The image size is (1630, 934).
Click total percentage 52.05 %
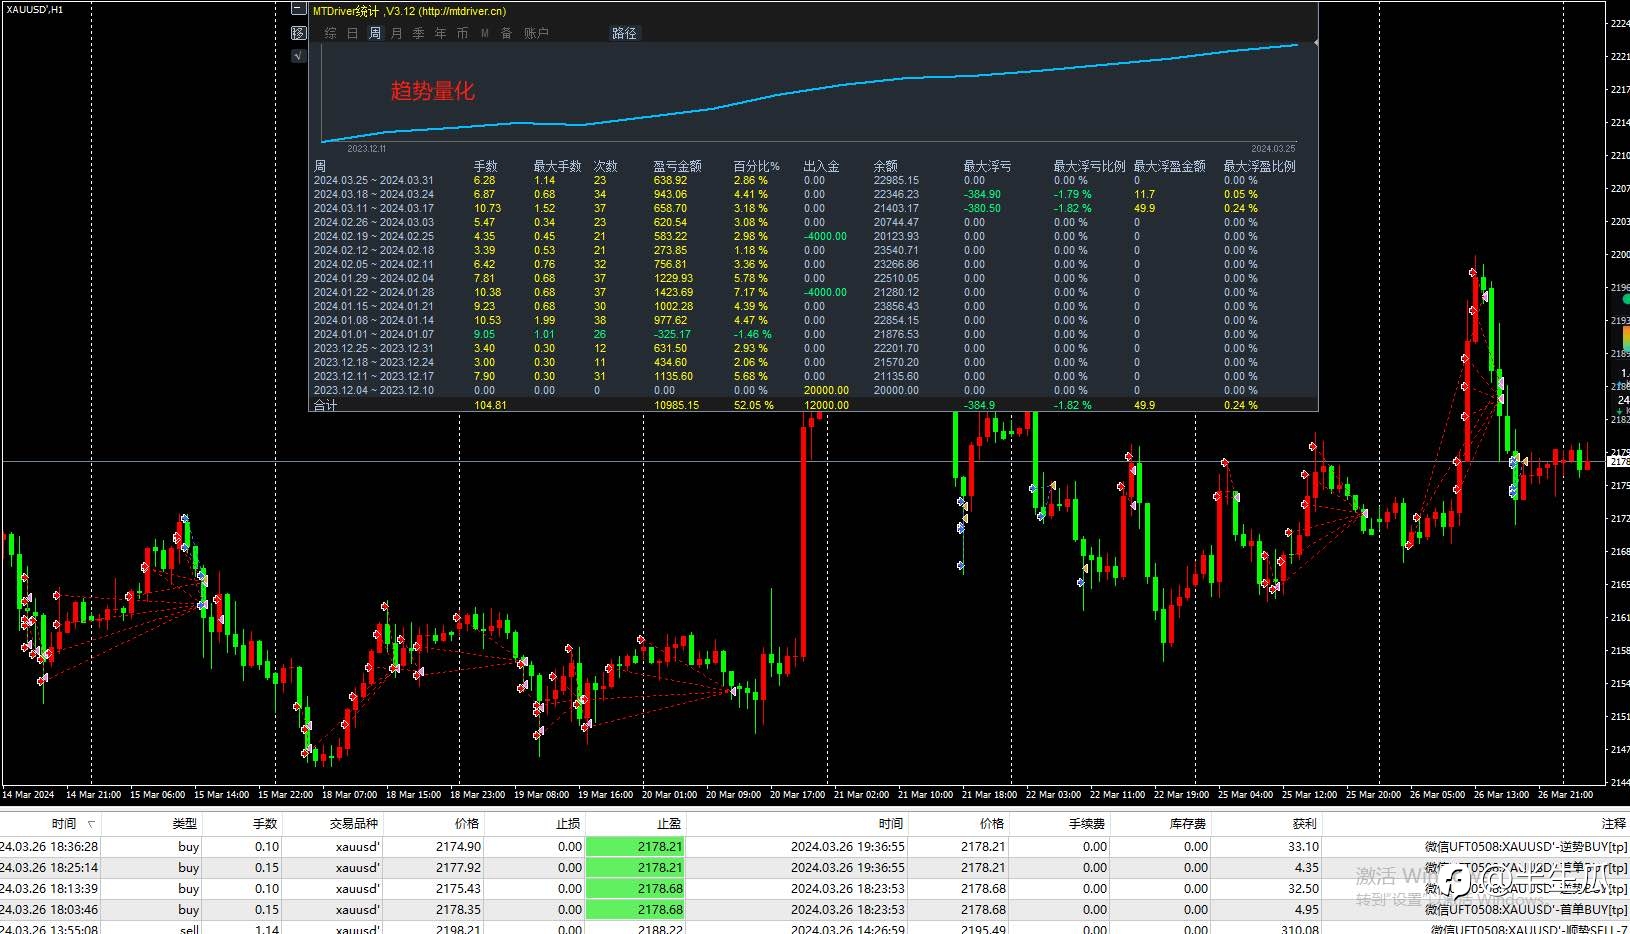point(756,406)
